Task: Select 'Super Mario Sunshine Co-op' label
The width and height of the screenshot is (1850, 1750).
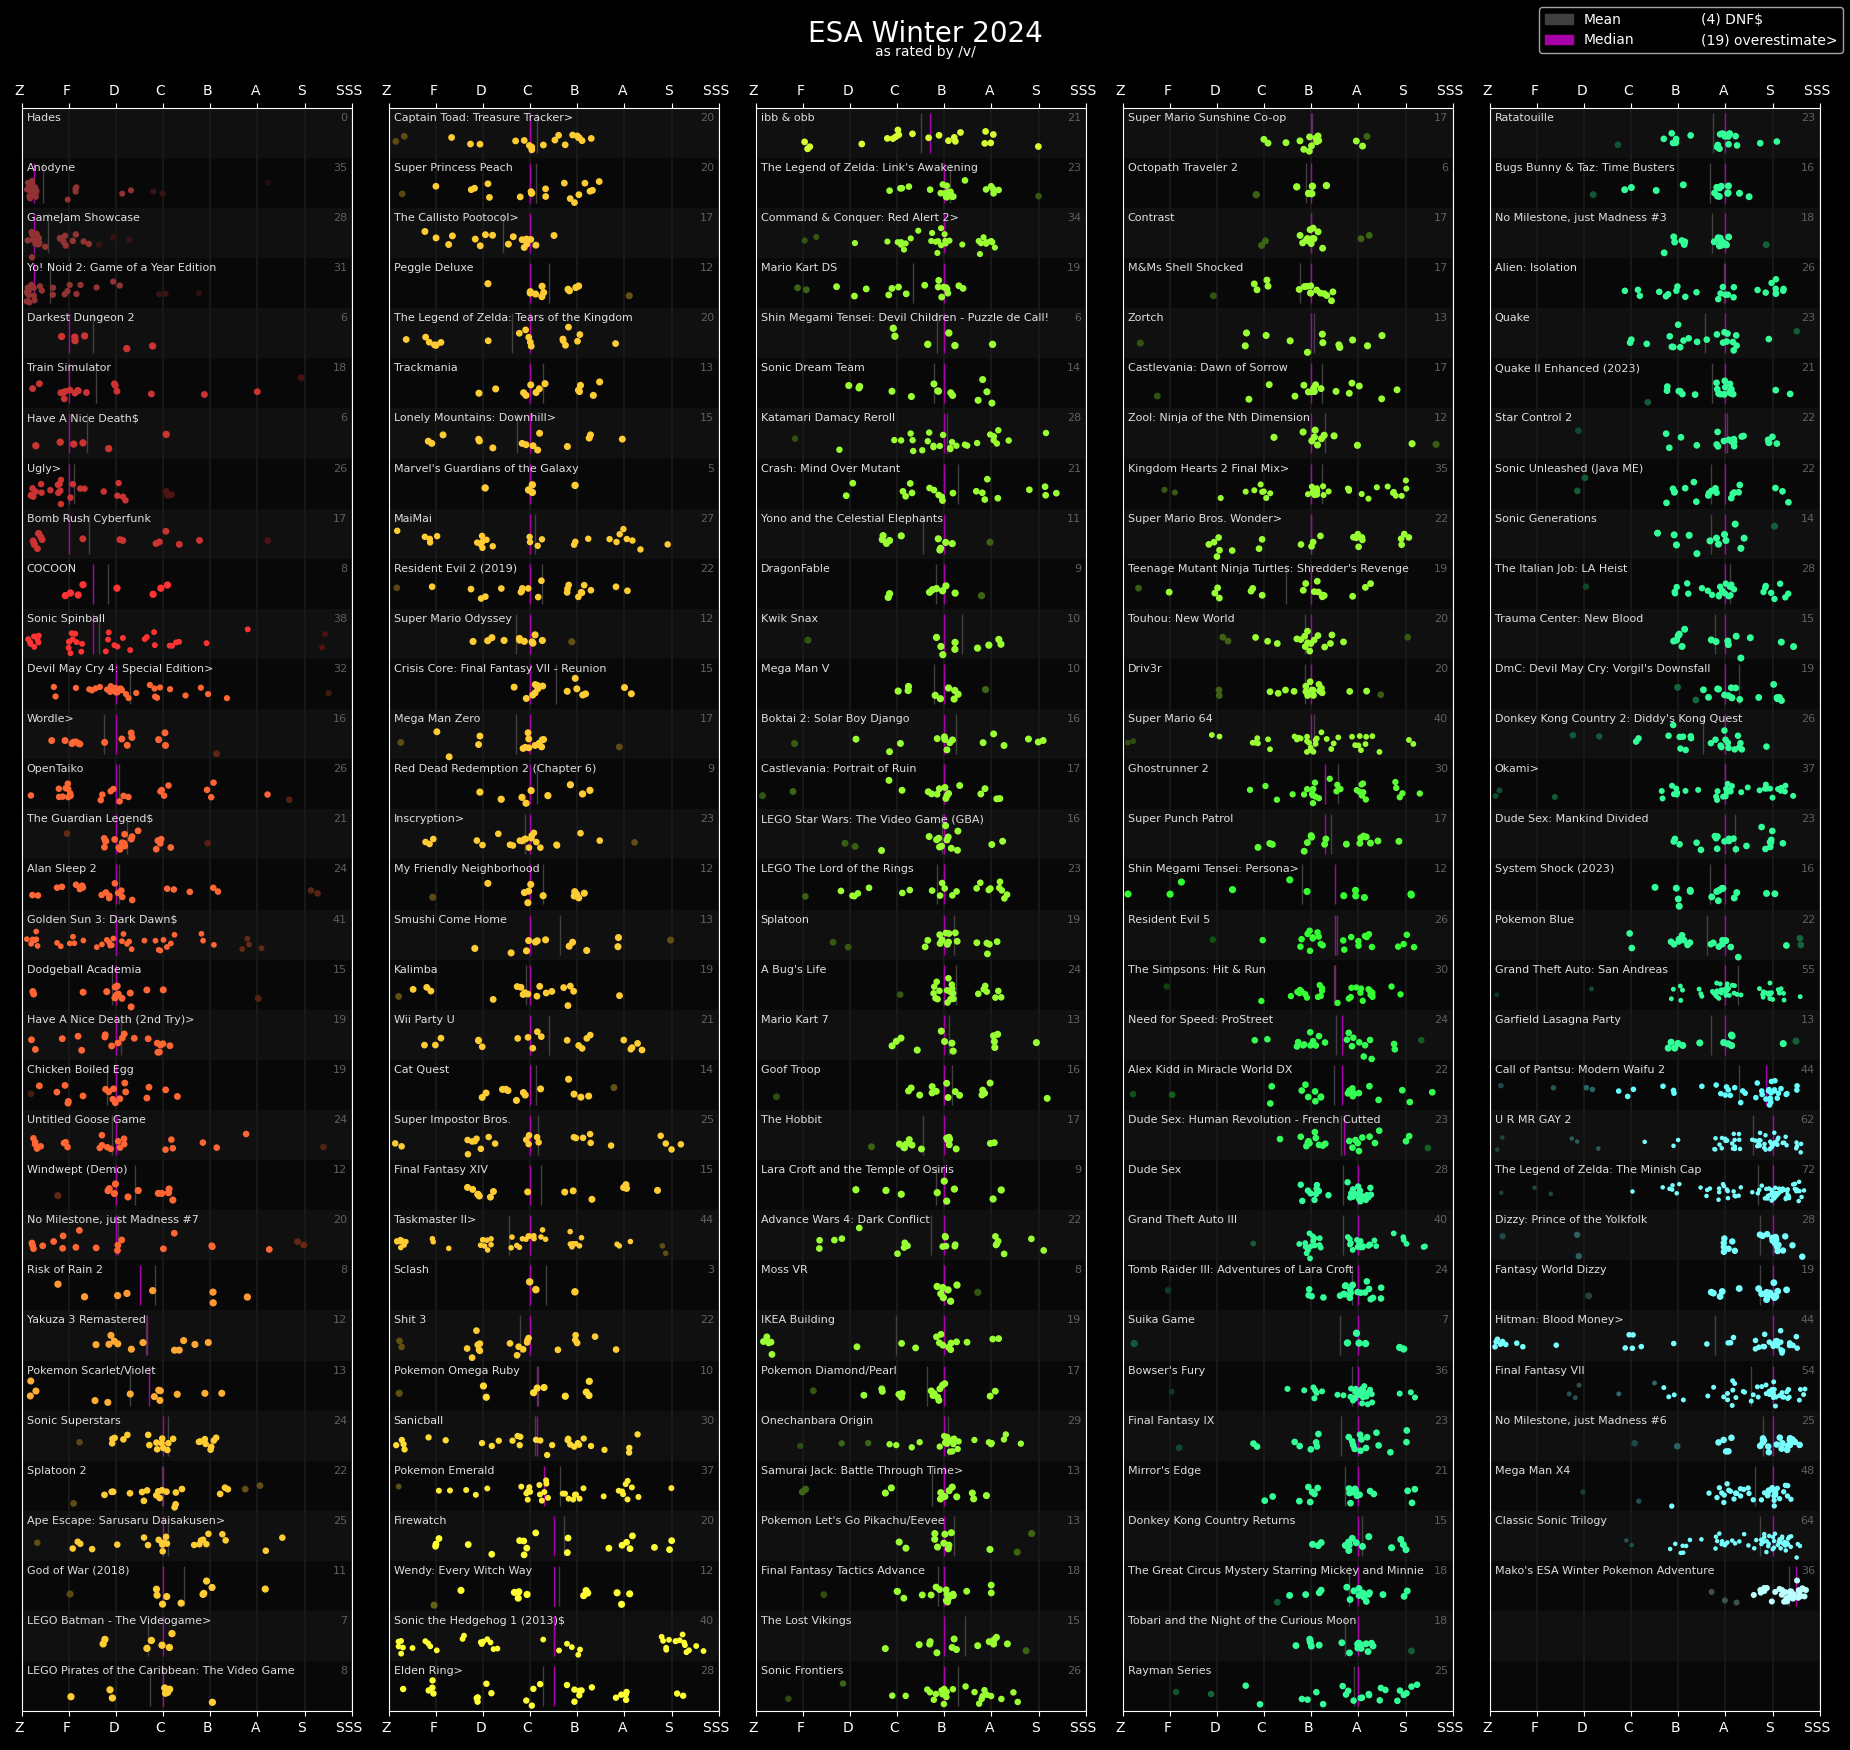Action: click(1207, 118)
